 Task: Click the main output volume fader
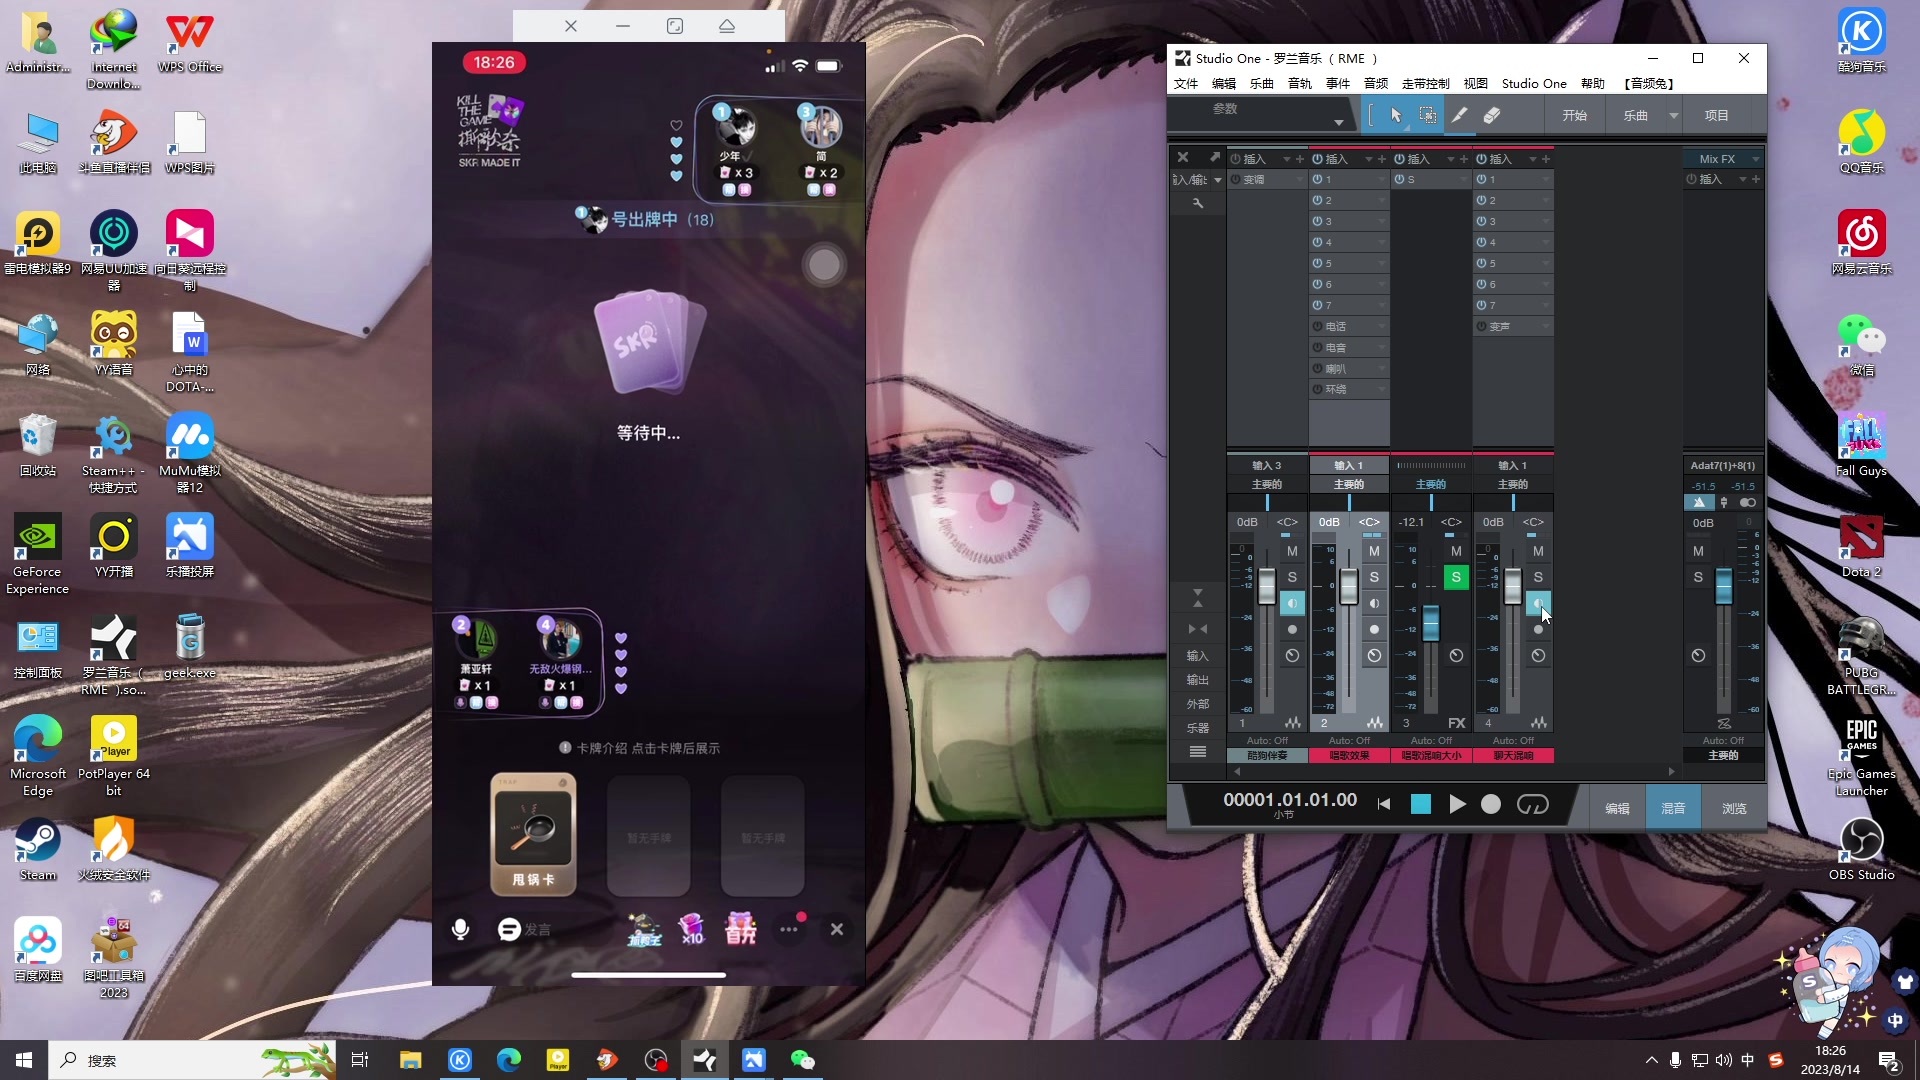click(1724, 586)
